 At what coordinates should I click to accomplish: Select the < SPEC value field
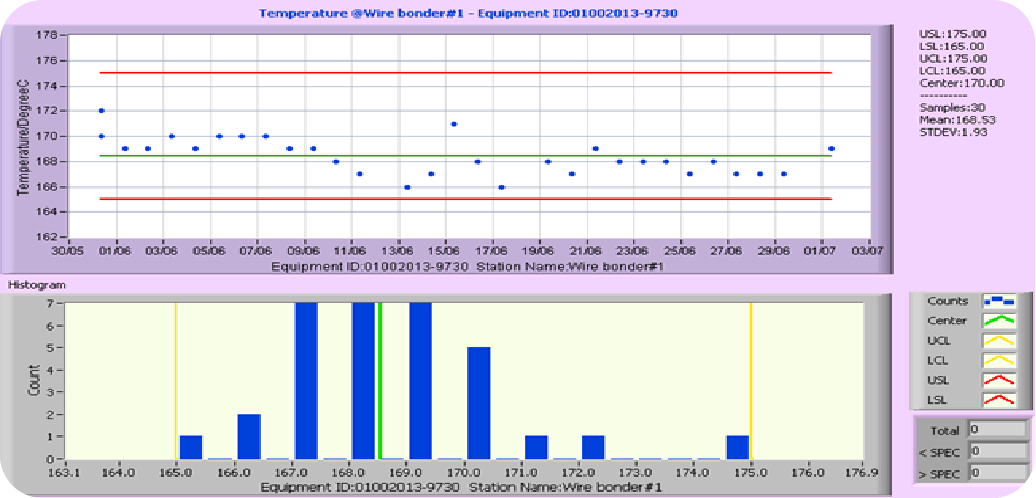[998, 451]
